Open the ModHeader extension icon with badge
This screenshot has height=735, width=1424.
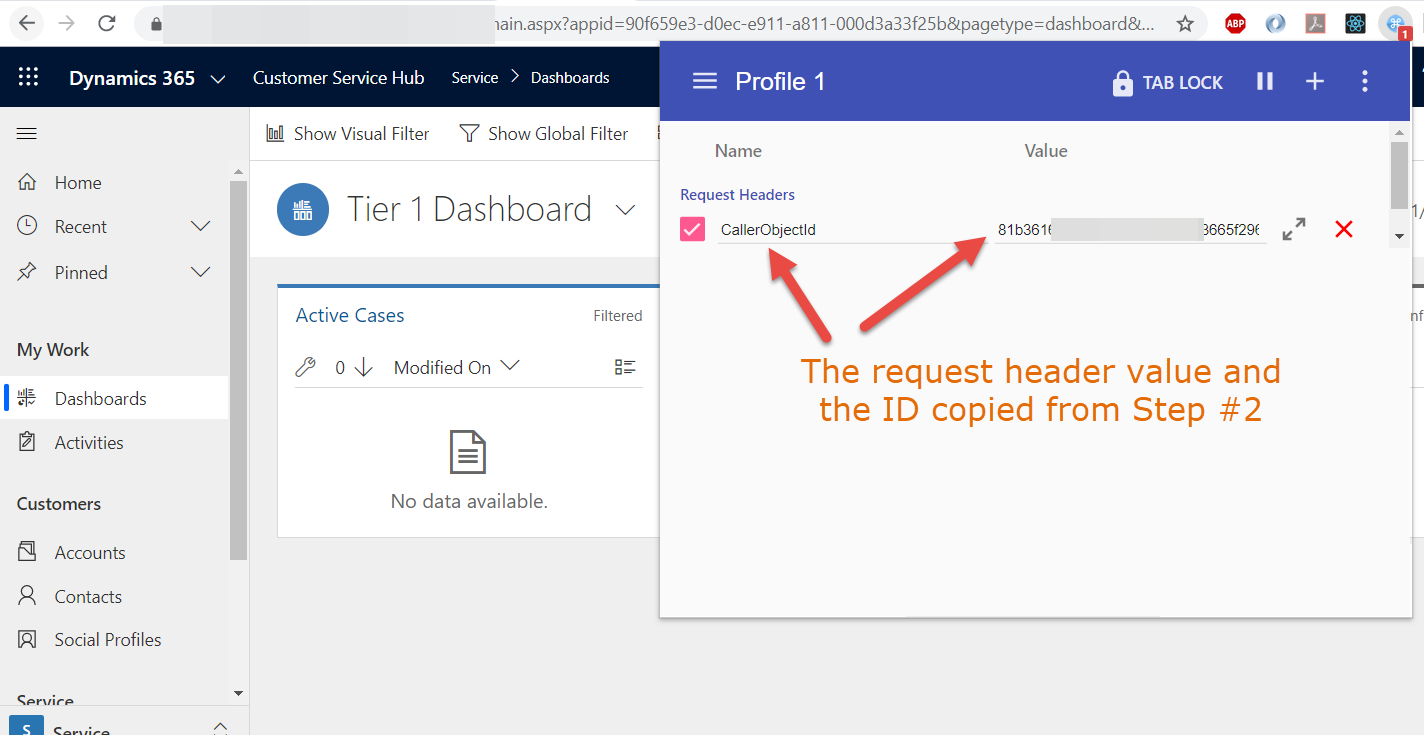pyautogui.click(x=1395, y=23)
